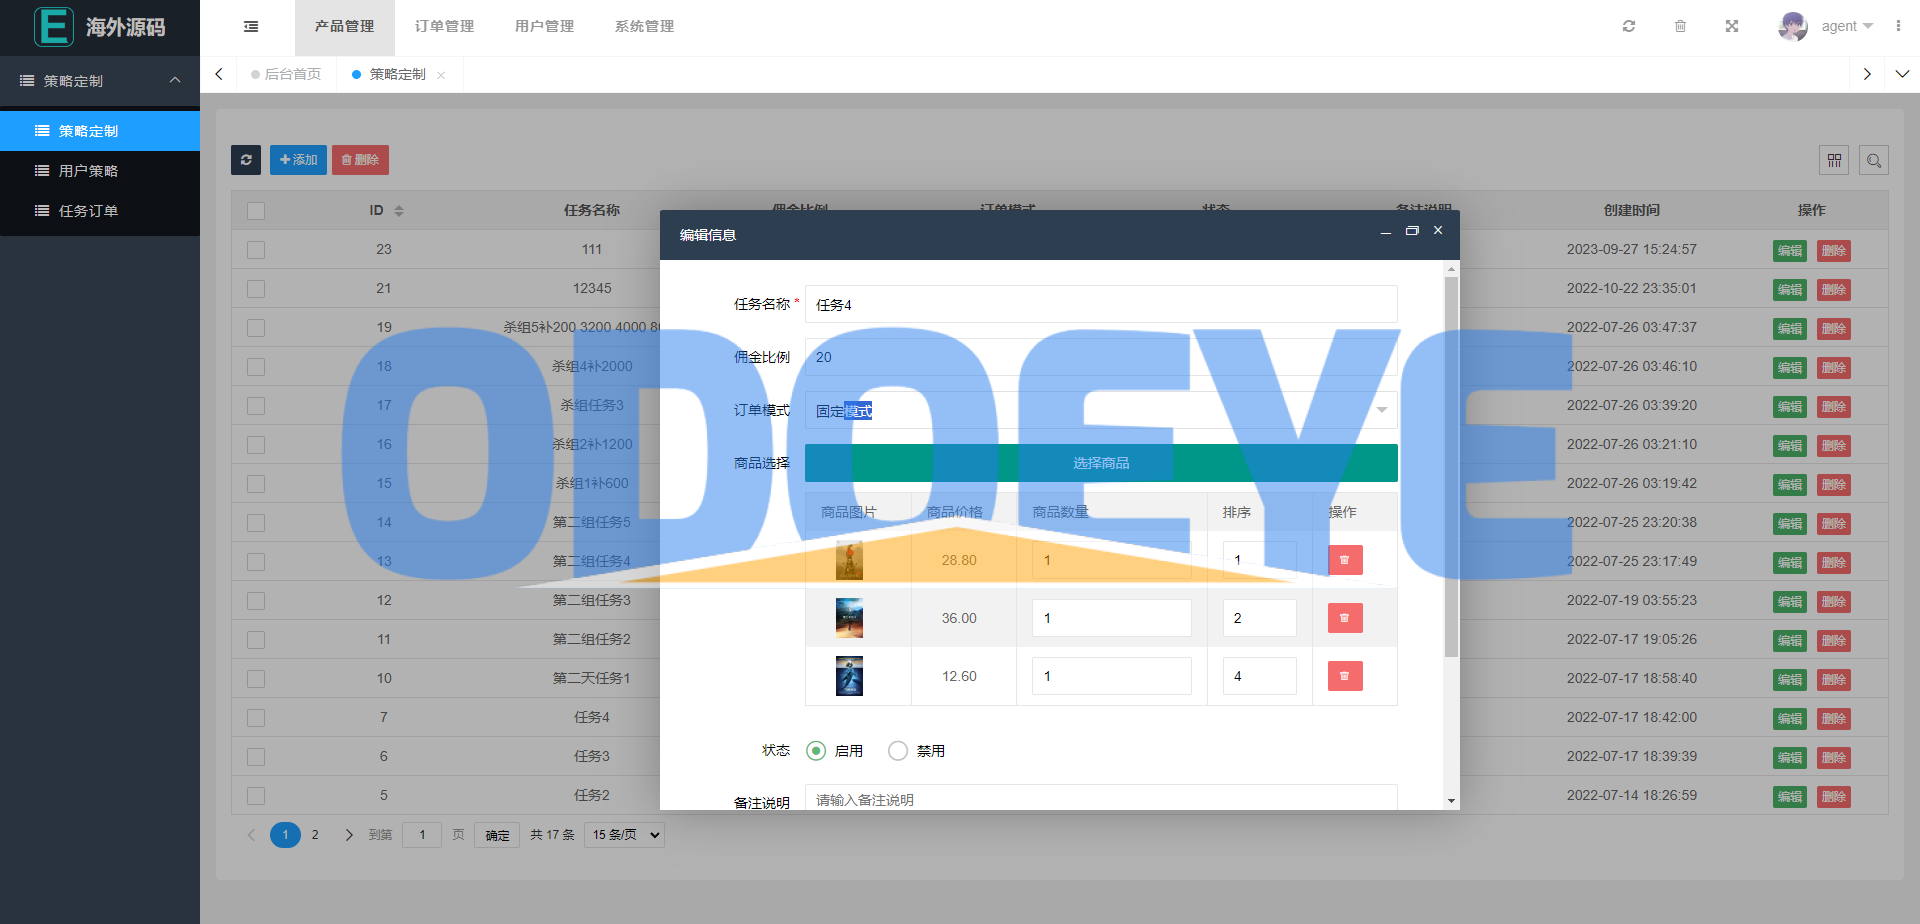Select the 启用 status radio button
The width and height of the screenshot is (1920, 924).
(816, 751)
